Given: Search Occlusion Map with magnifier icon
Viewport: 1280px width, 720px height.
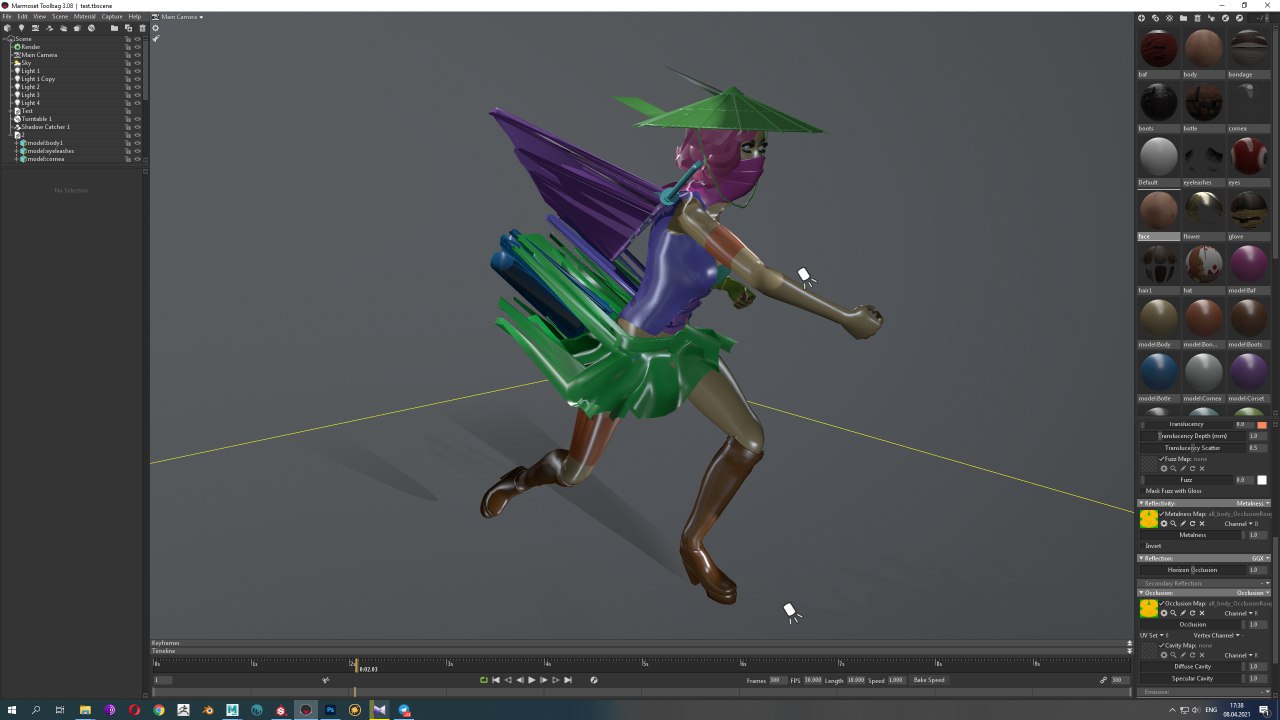Looking at the screenshot, I should click(x=1173, y=613).
